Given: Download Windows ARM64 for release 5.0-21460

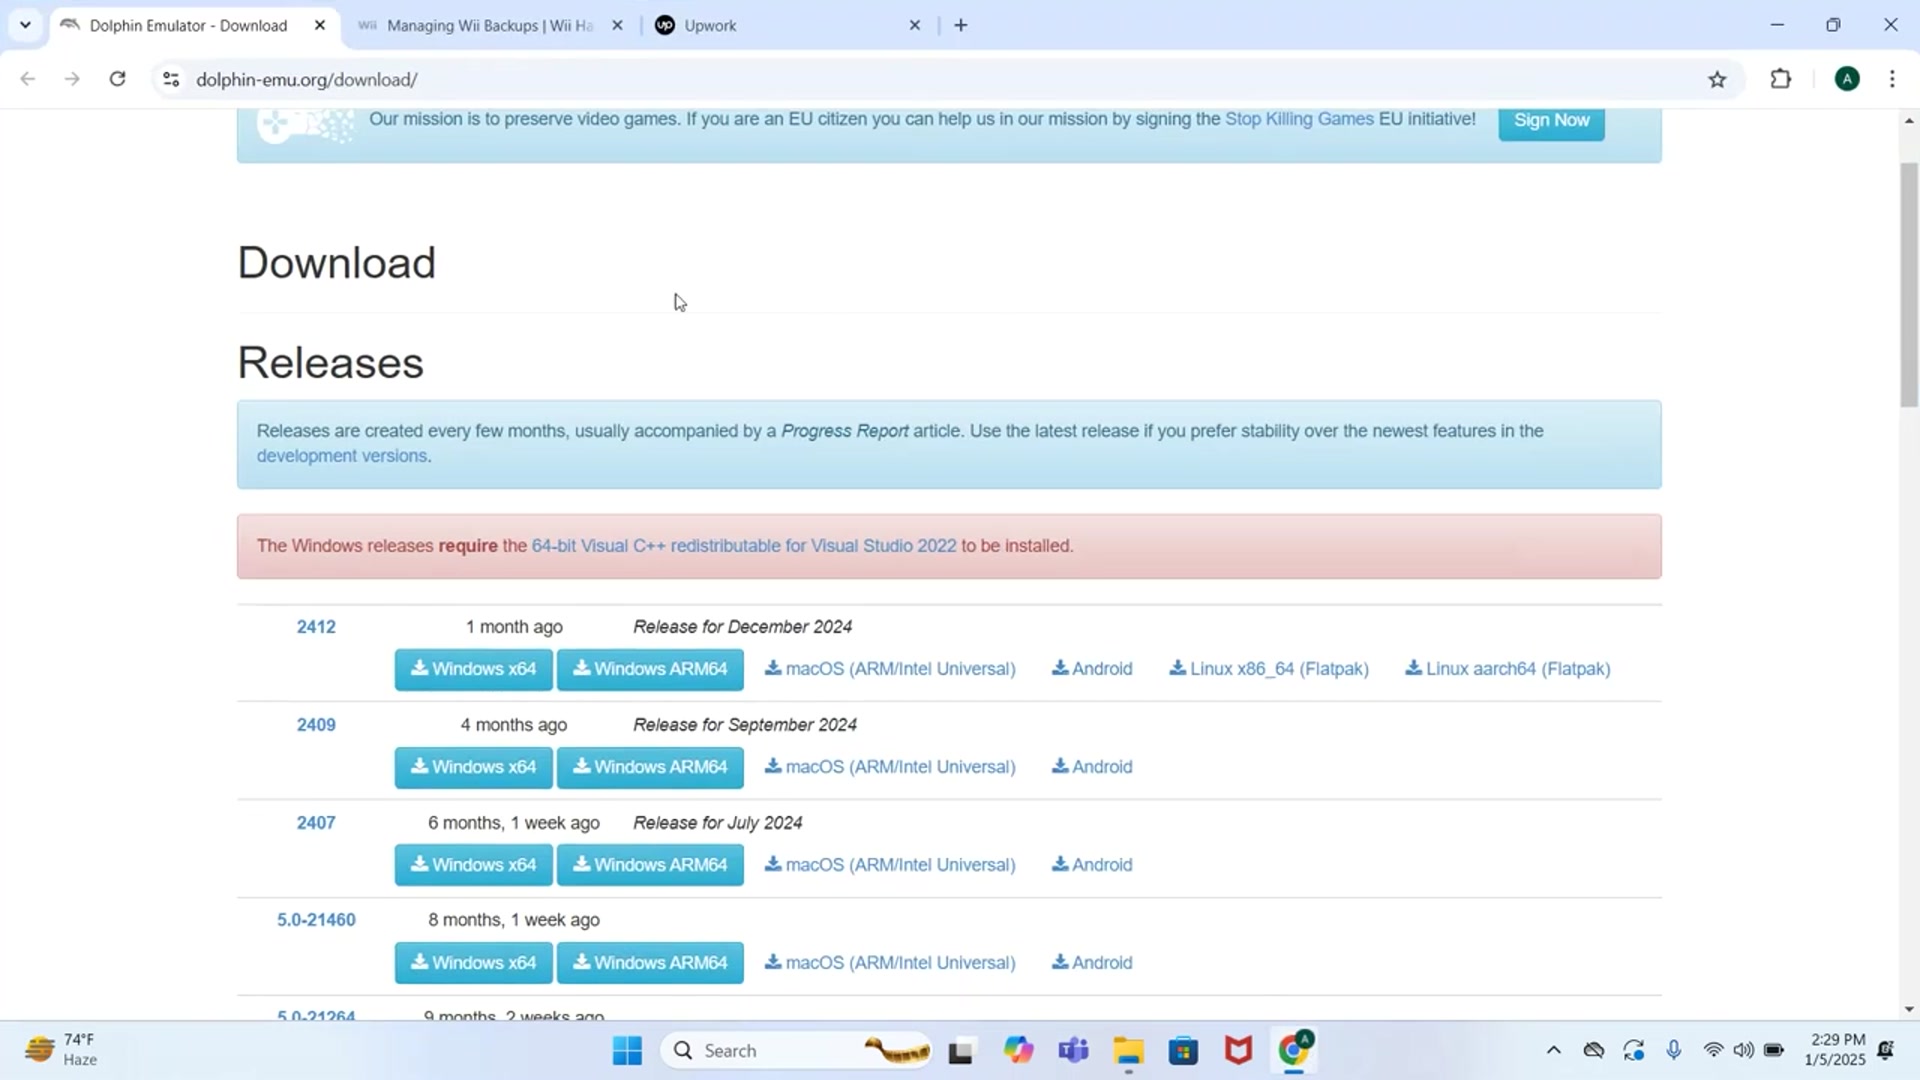Looking at the screenshot, I should click(650, 963).
